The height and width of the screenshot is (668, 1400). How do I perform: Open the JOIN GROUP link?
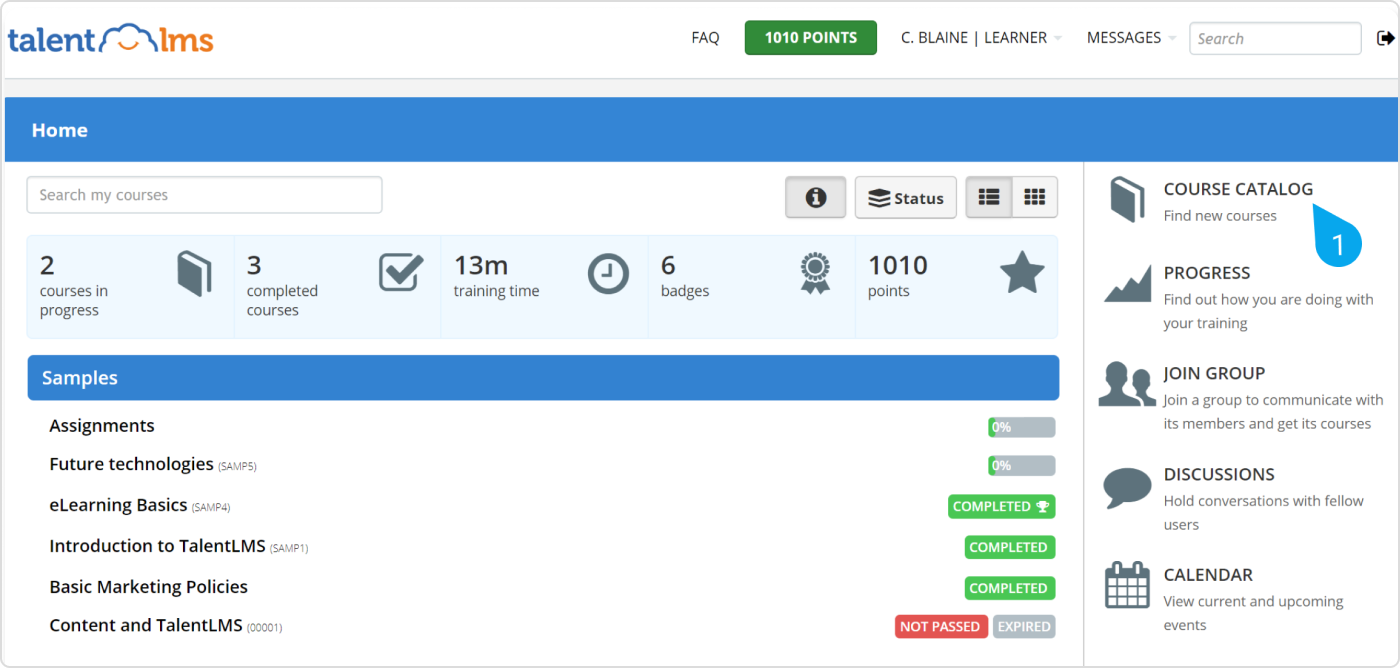tap(1214, 373)
